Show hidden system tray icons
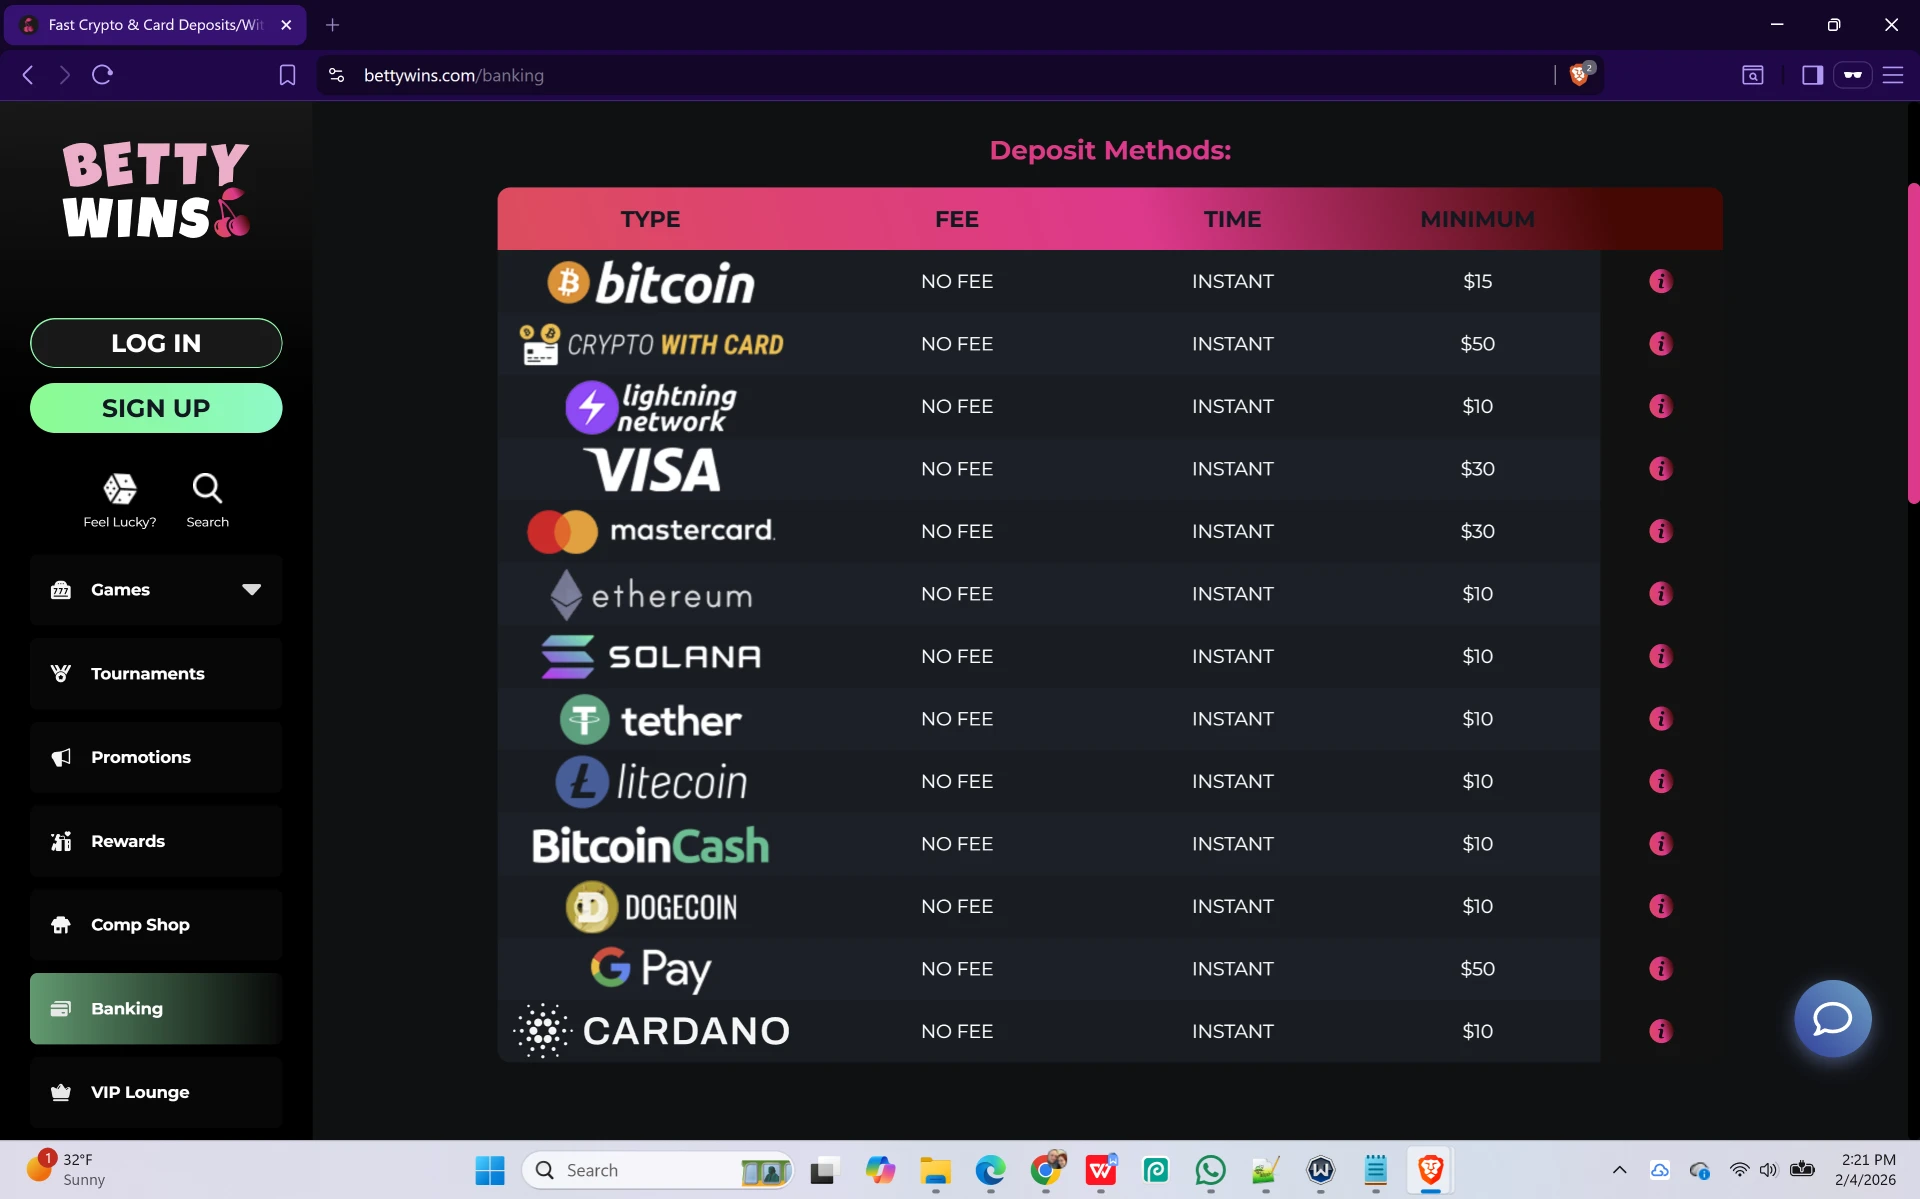1920x1199 pixels. 1619,1170
